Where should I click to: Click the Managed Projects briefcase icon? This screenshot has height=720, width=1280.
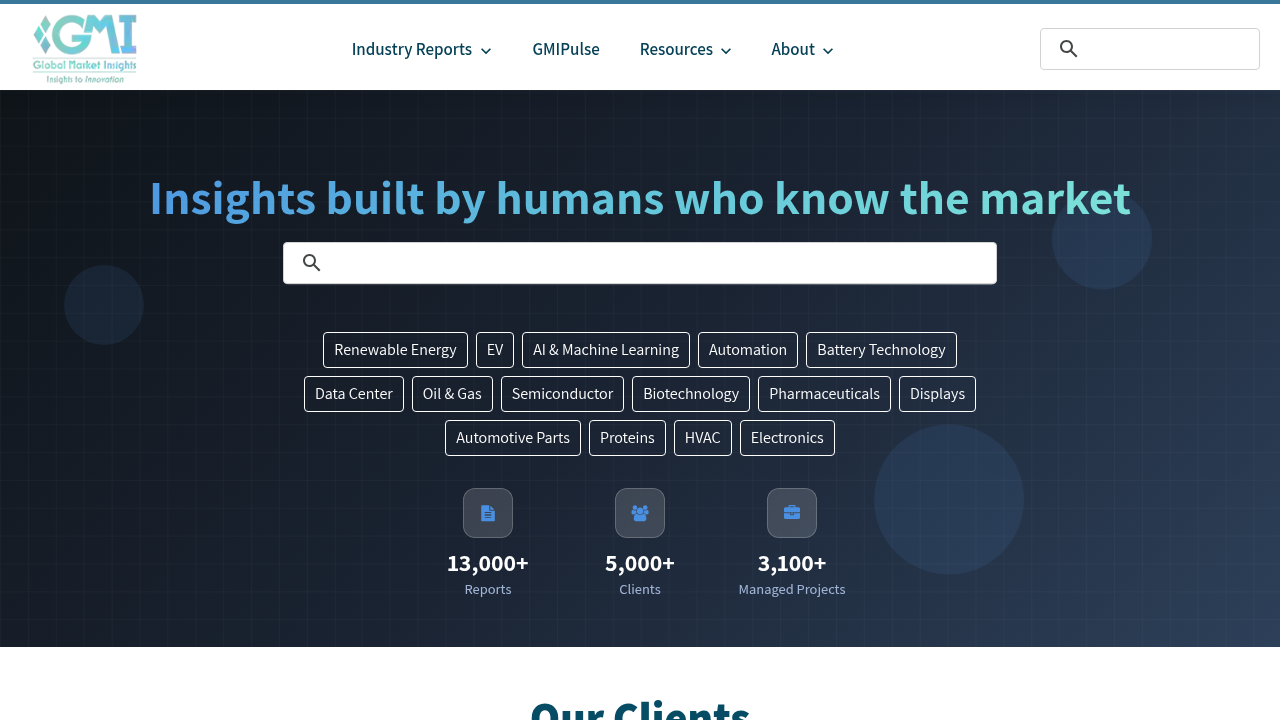tap(792, 513)
